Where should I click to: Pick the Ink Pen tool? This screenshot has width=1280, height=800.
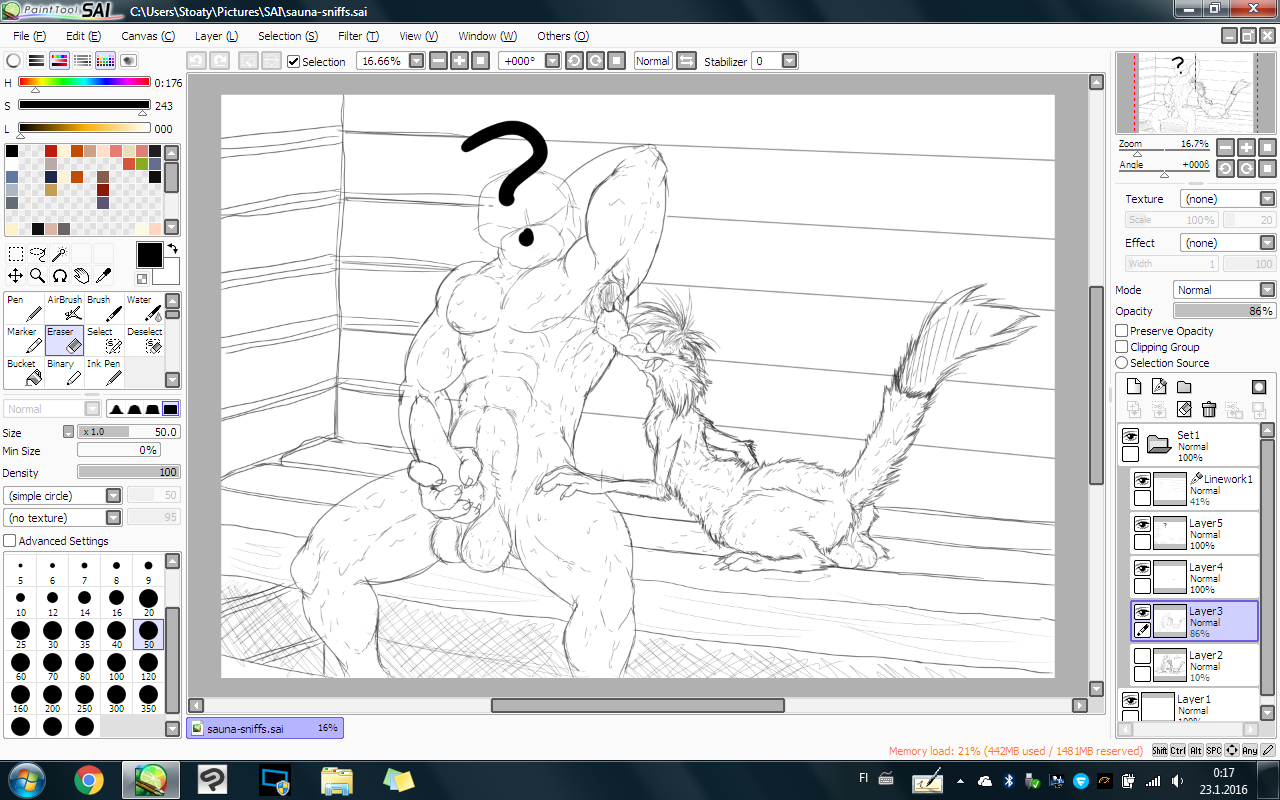[x=105, y=372]
